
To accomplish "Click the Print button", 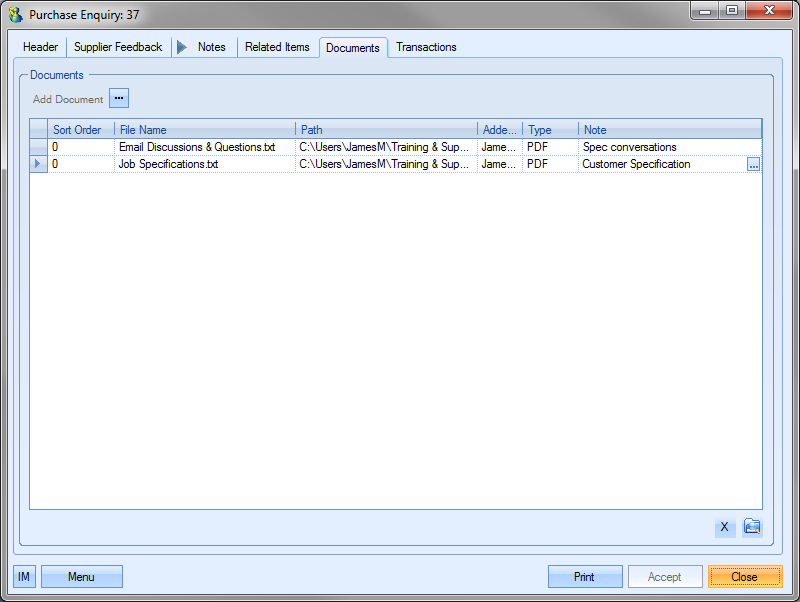I will (x=585, y=576).
